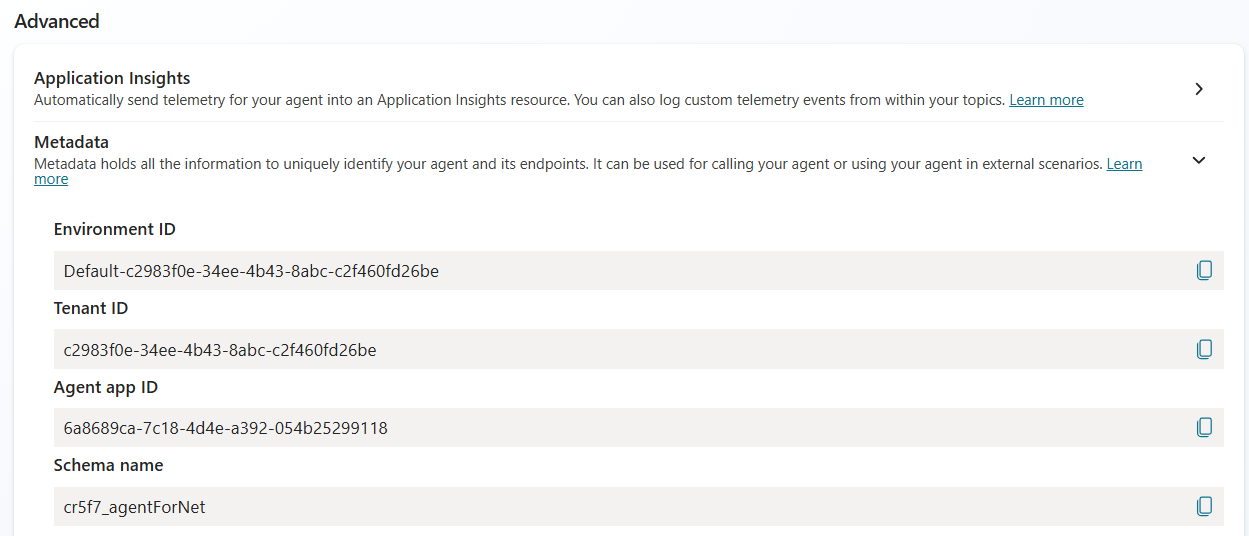
Task: Copy the Environment ID value
Action: coord(1204,270)
